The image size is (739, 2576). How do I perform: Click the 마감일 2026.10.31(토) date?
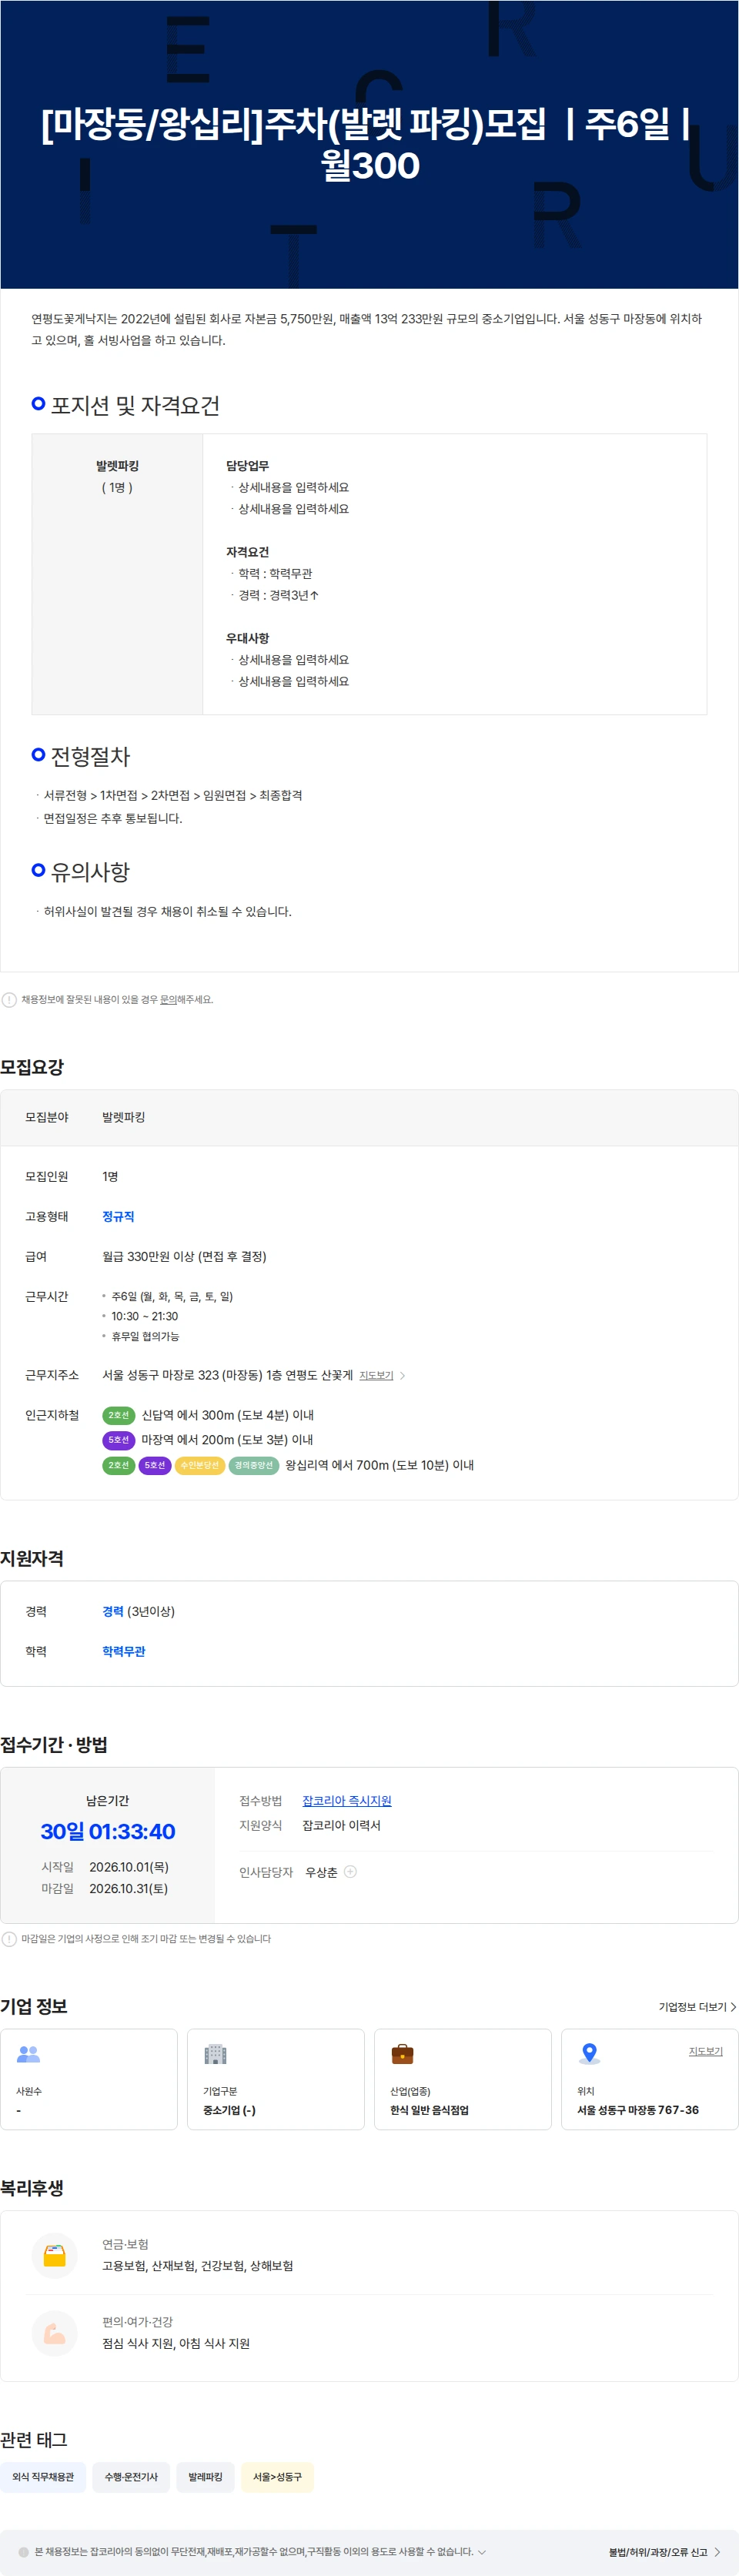pyautogui.click(x=105, y=1889)
